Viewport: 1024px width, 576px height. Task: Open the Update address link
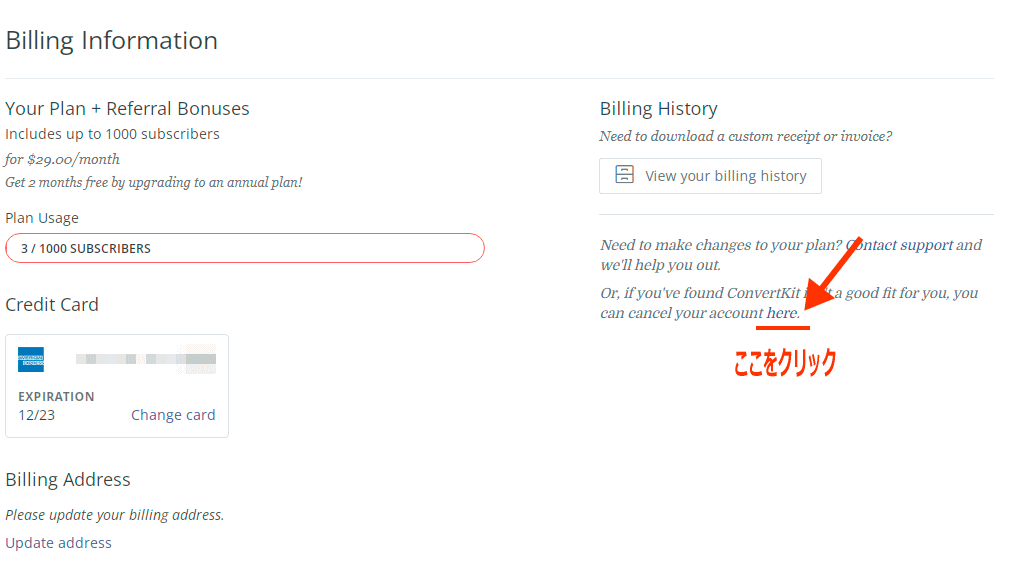58,543
